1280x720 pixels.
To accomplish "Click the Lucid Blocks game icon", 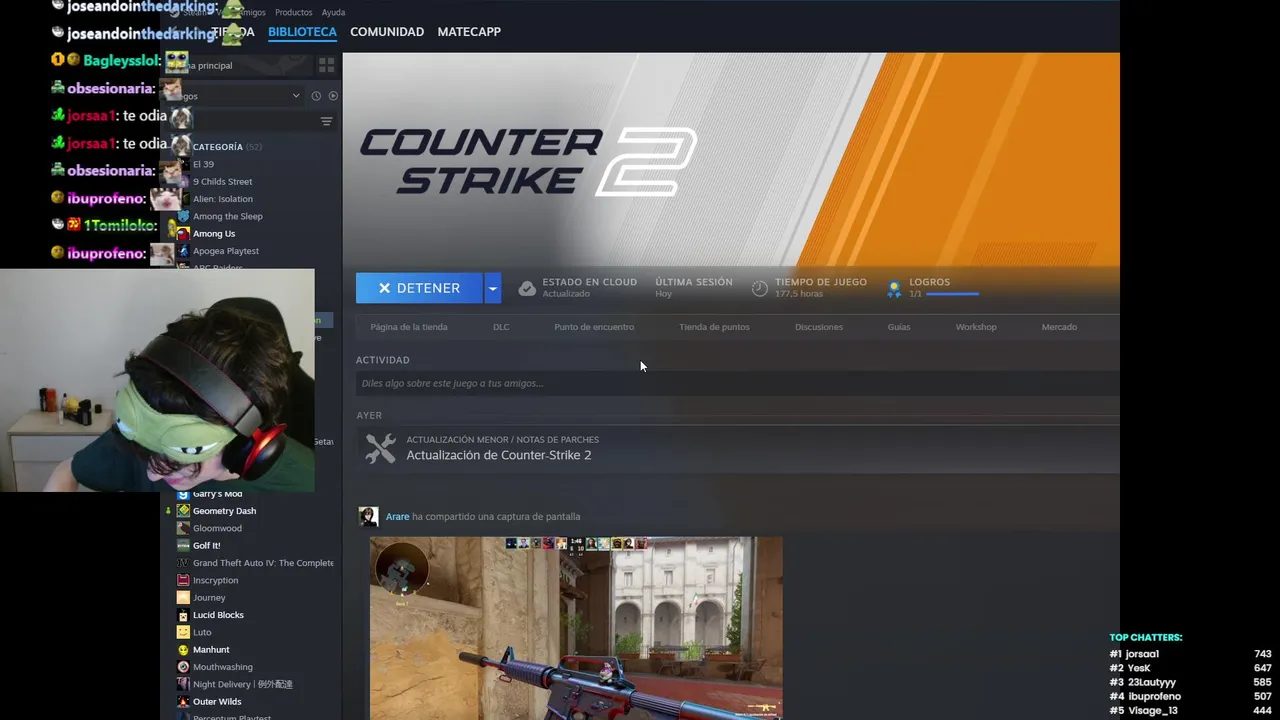I will pyautogui.click(x=183, y=615).
